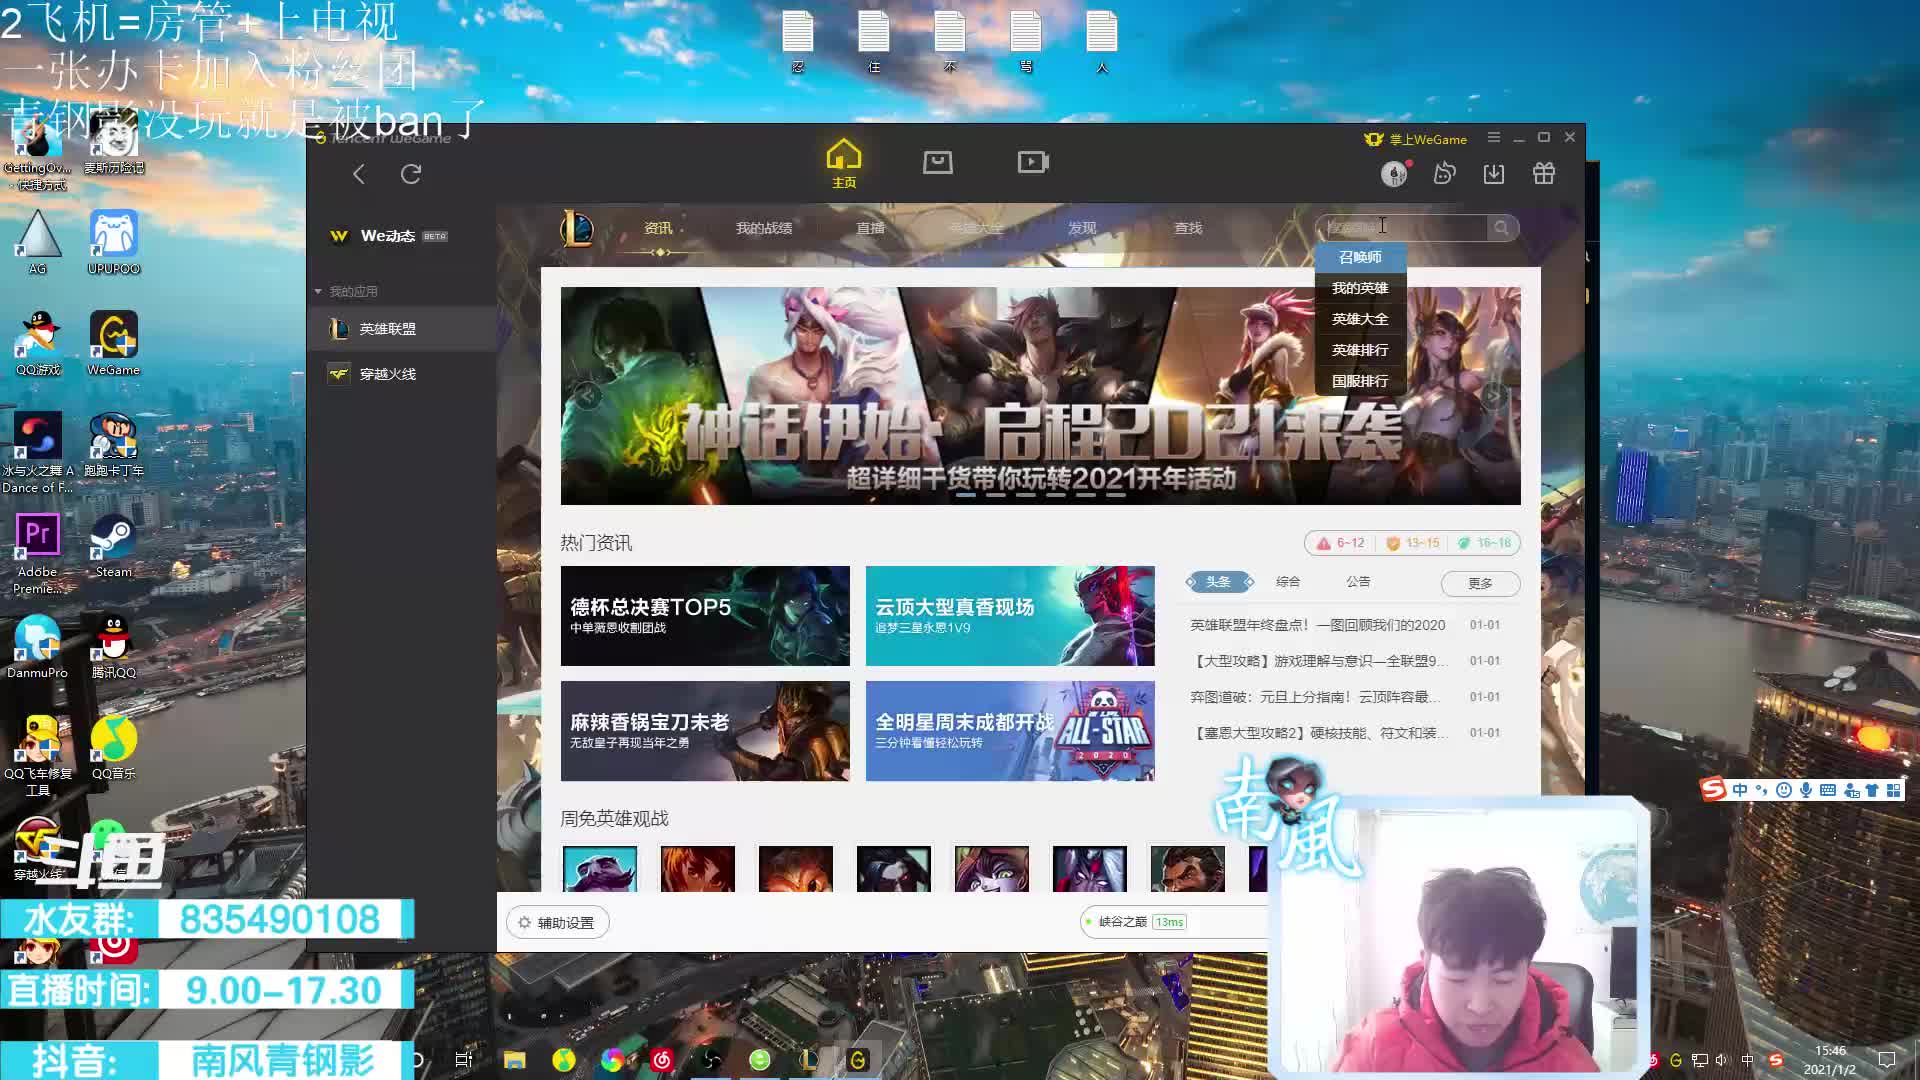Open the flame mascot icon
This screenshot has height=1080, width=1920.
tap(1444, 174)
